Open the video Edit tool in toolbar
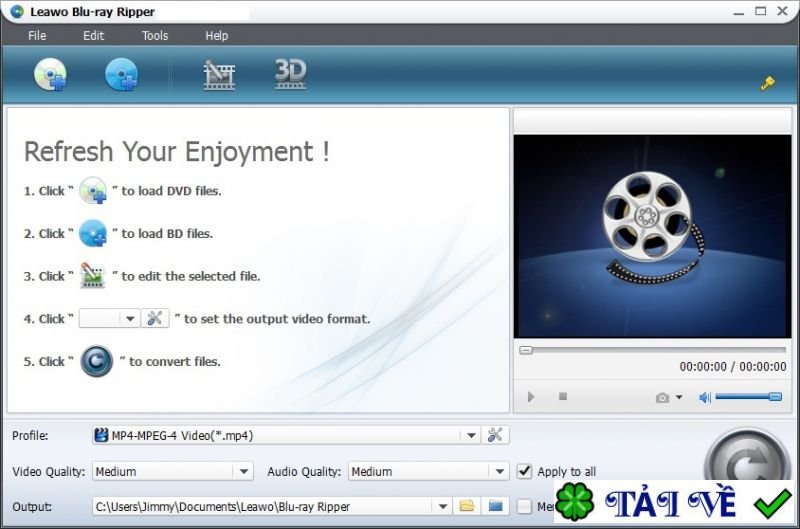The height and width of the screenshot is (529, 800). [219, 75]
